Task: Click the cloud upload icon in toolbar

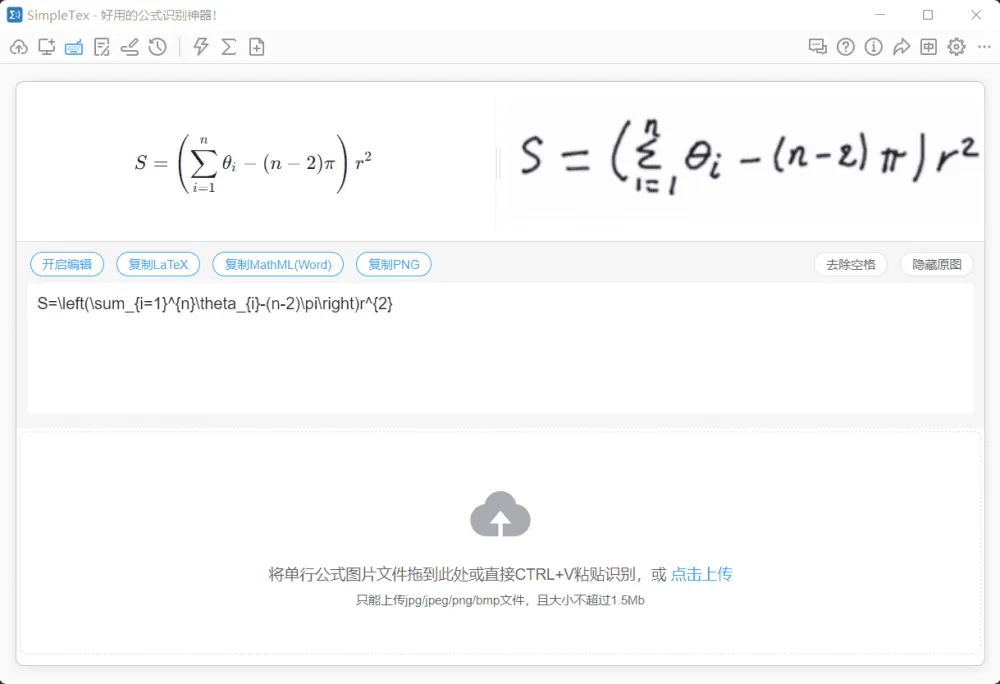Action: click(x=18, y=46)
